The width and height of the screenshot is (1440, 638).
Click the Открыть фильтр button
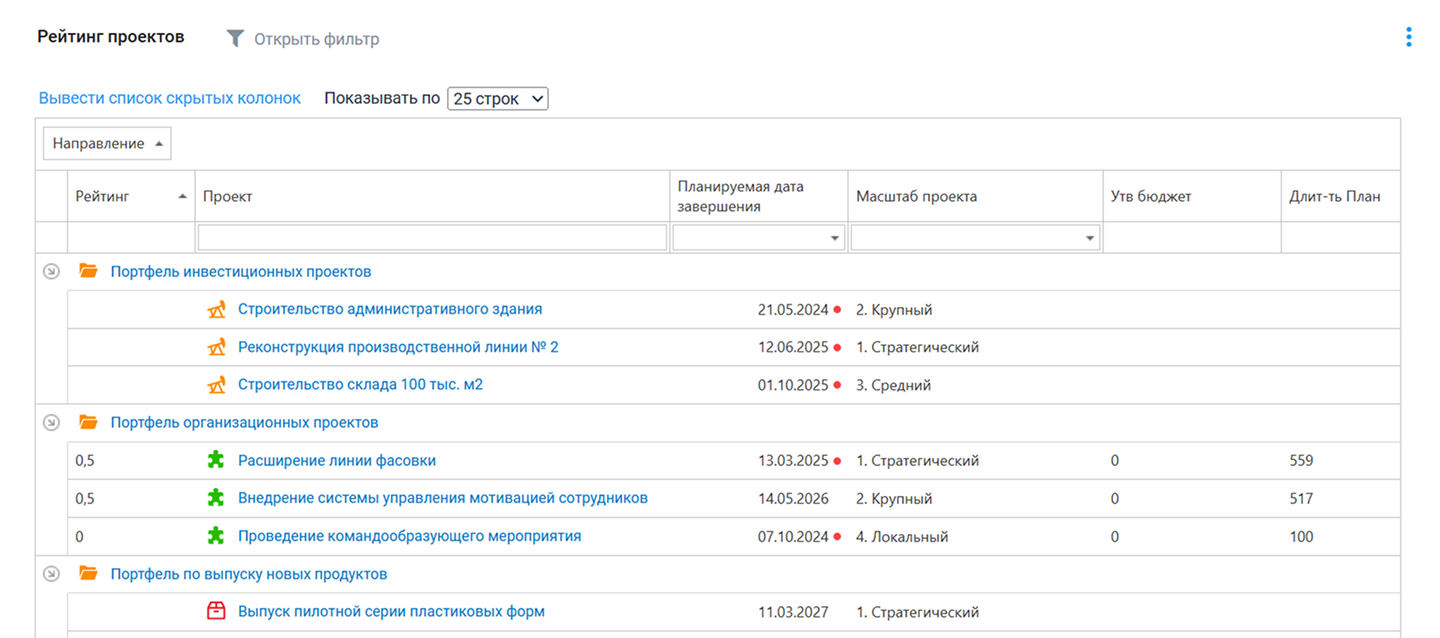pyautogui.click(x=316, y=40)
